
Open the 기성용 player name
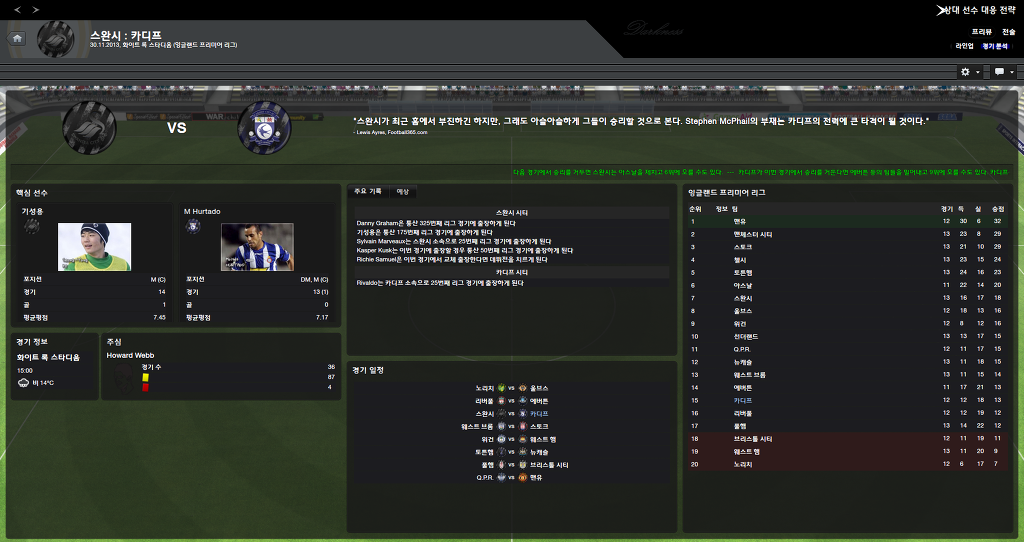point(32,212)
